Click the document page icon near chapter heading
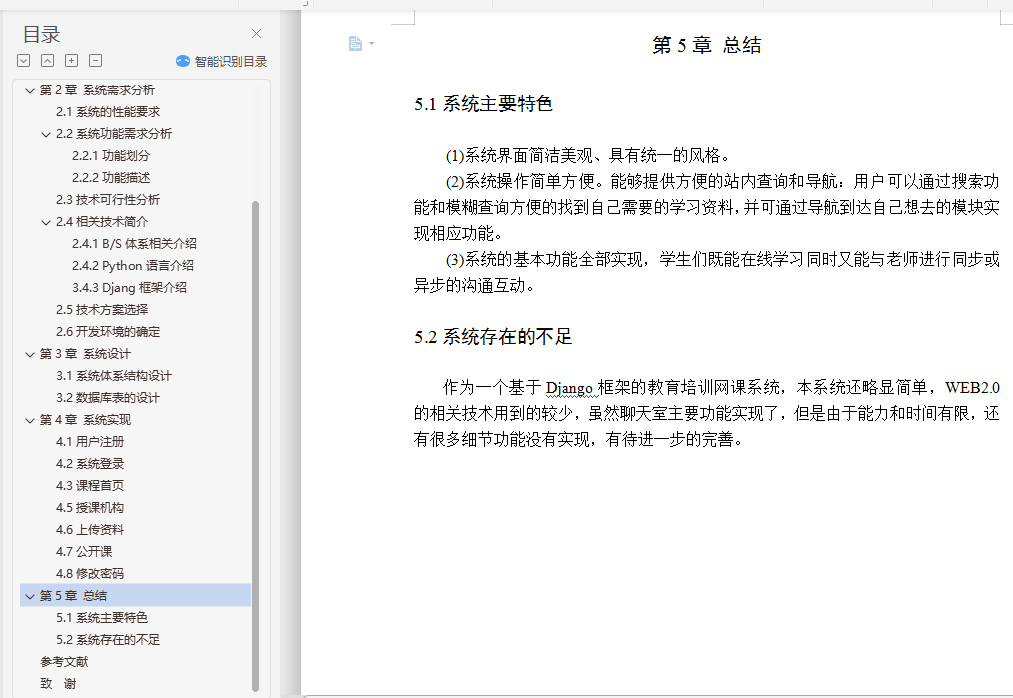Image resolution: width=1013 pixels, height=698 pixels. tap(355, 43)
